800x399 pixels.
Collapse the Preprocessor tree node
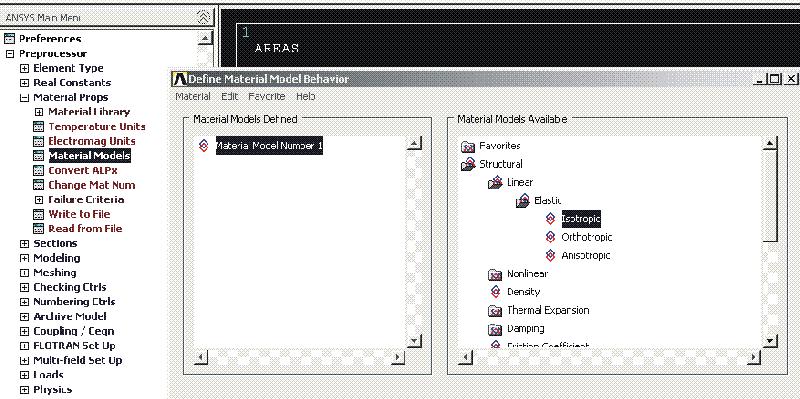point(10,54)
